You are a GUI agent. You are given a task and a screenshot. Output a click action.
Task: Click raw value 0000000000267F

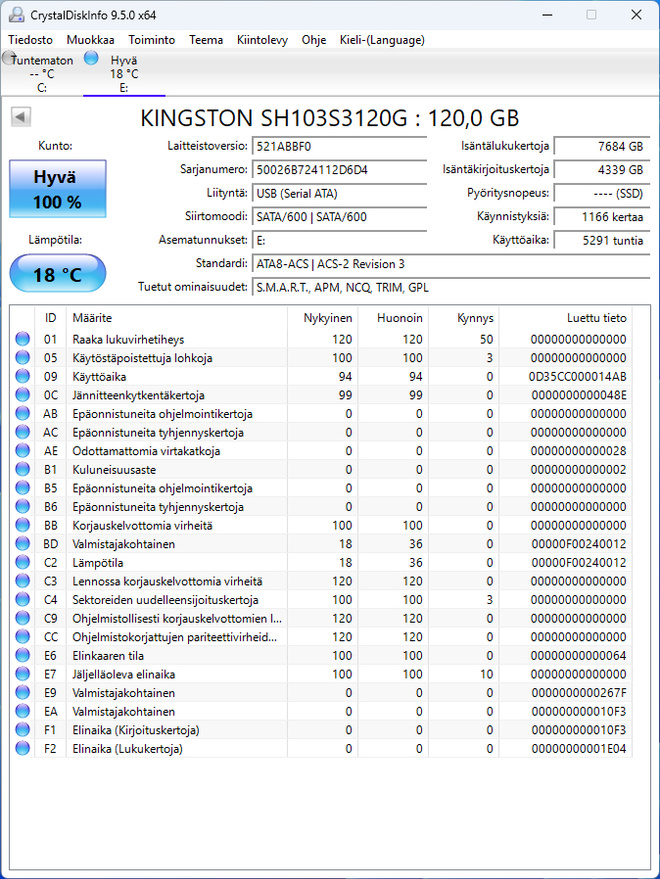click(578, 693)
